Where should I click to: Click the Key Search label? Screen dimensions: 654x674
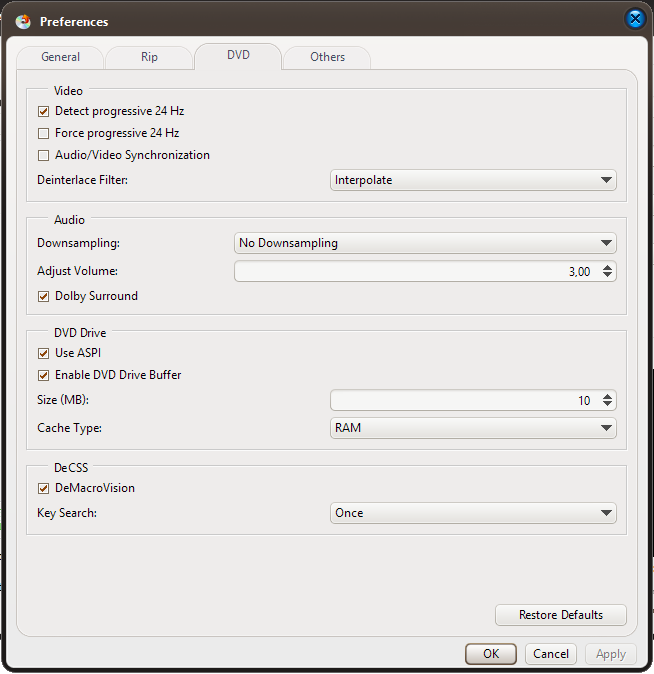click(67, 513)
